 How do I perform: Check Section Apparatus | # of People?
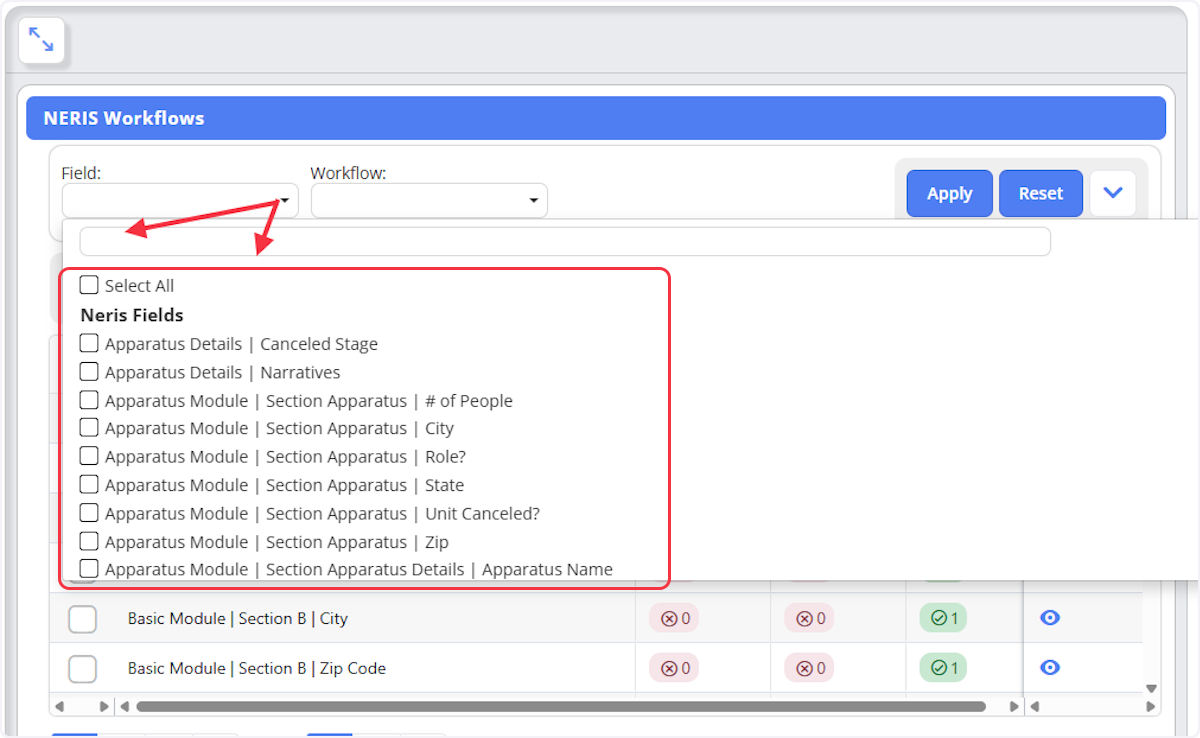click(x=89, y=400)
